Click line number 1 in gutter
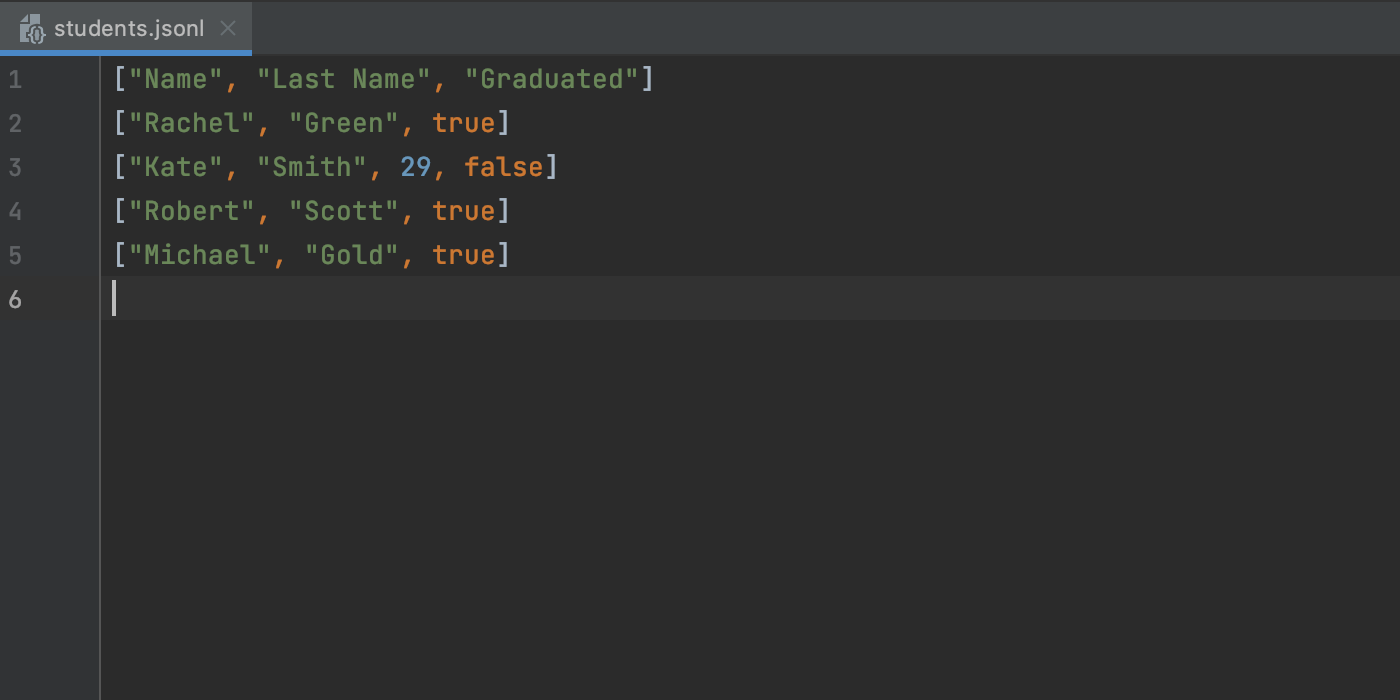 pos(14,79)
